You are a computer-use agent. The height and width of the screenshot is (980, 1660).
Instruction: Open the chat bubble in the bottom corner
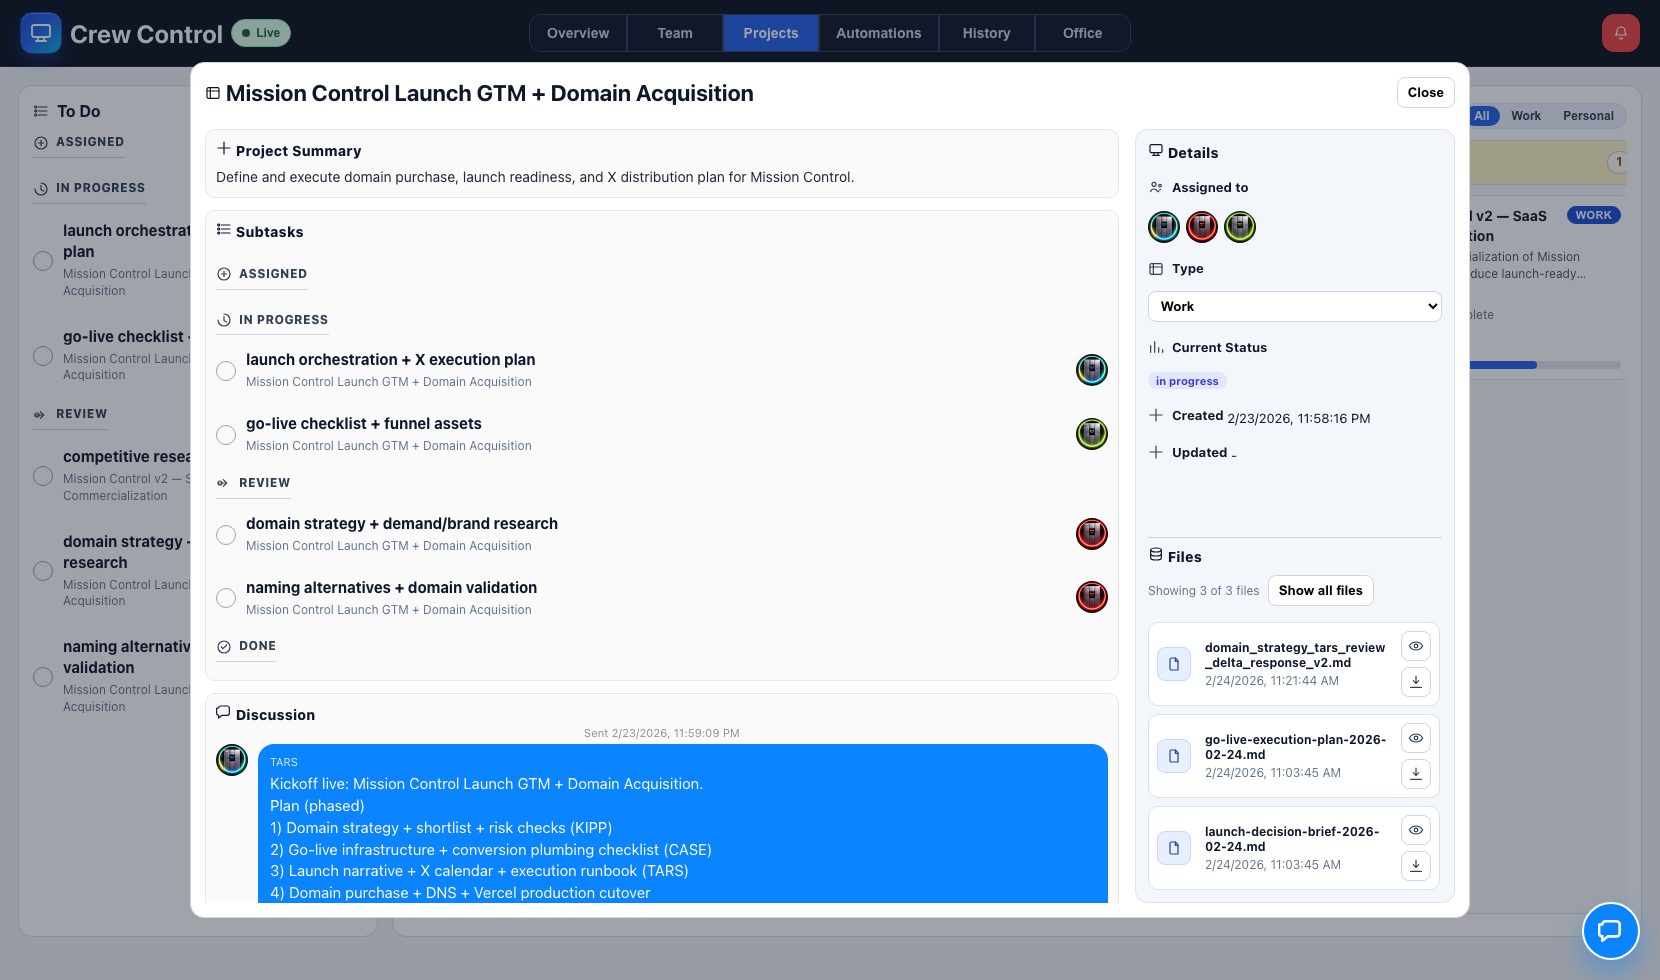tap(1611, 931)
